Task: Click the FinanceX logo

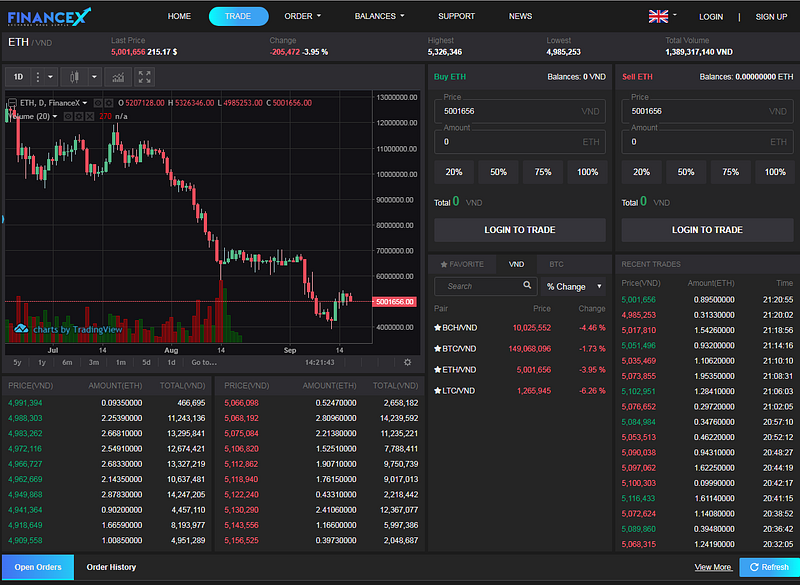Action: click(49, 17)
